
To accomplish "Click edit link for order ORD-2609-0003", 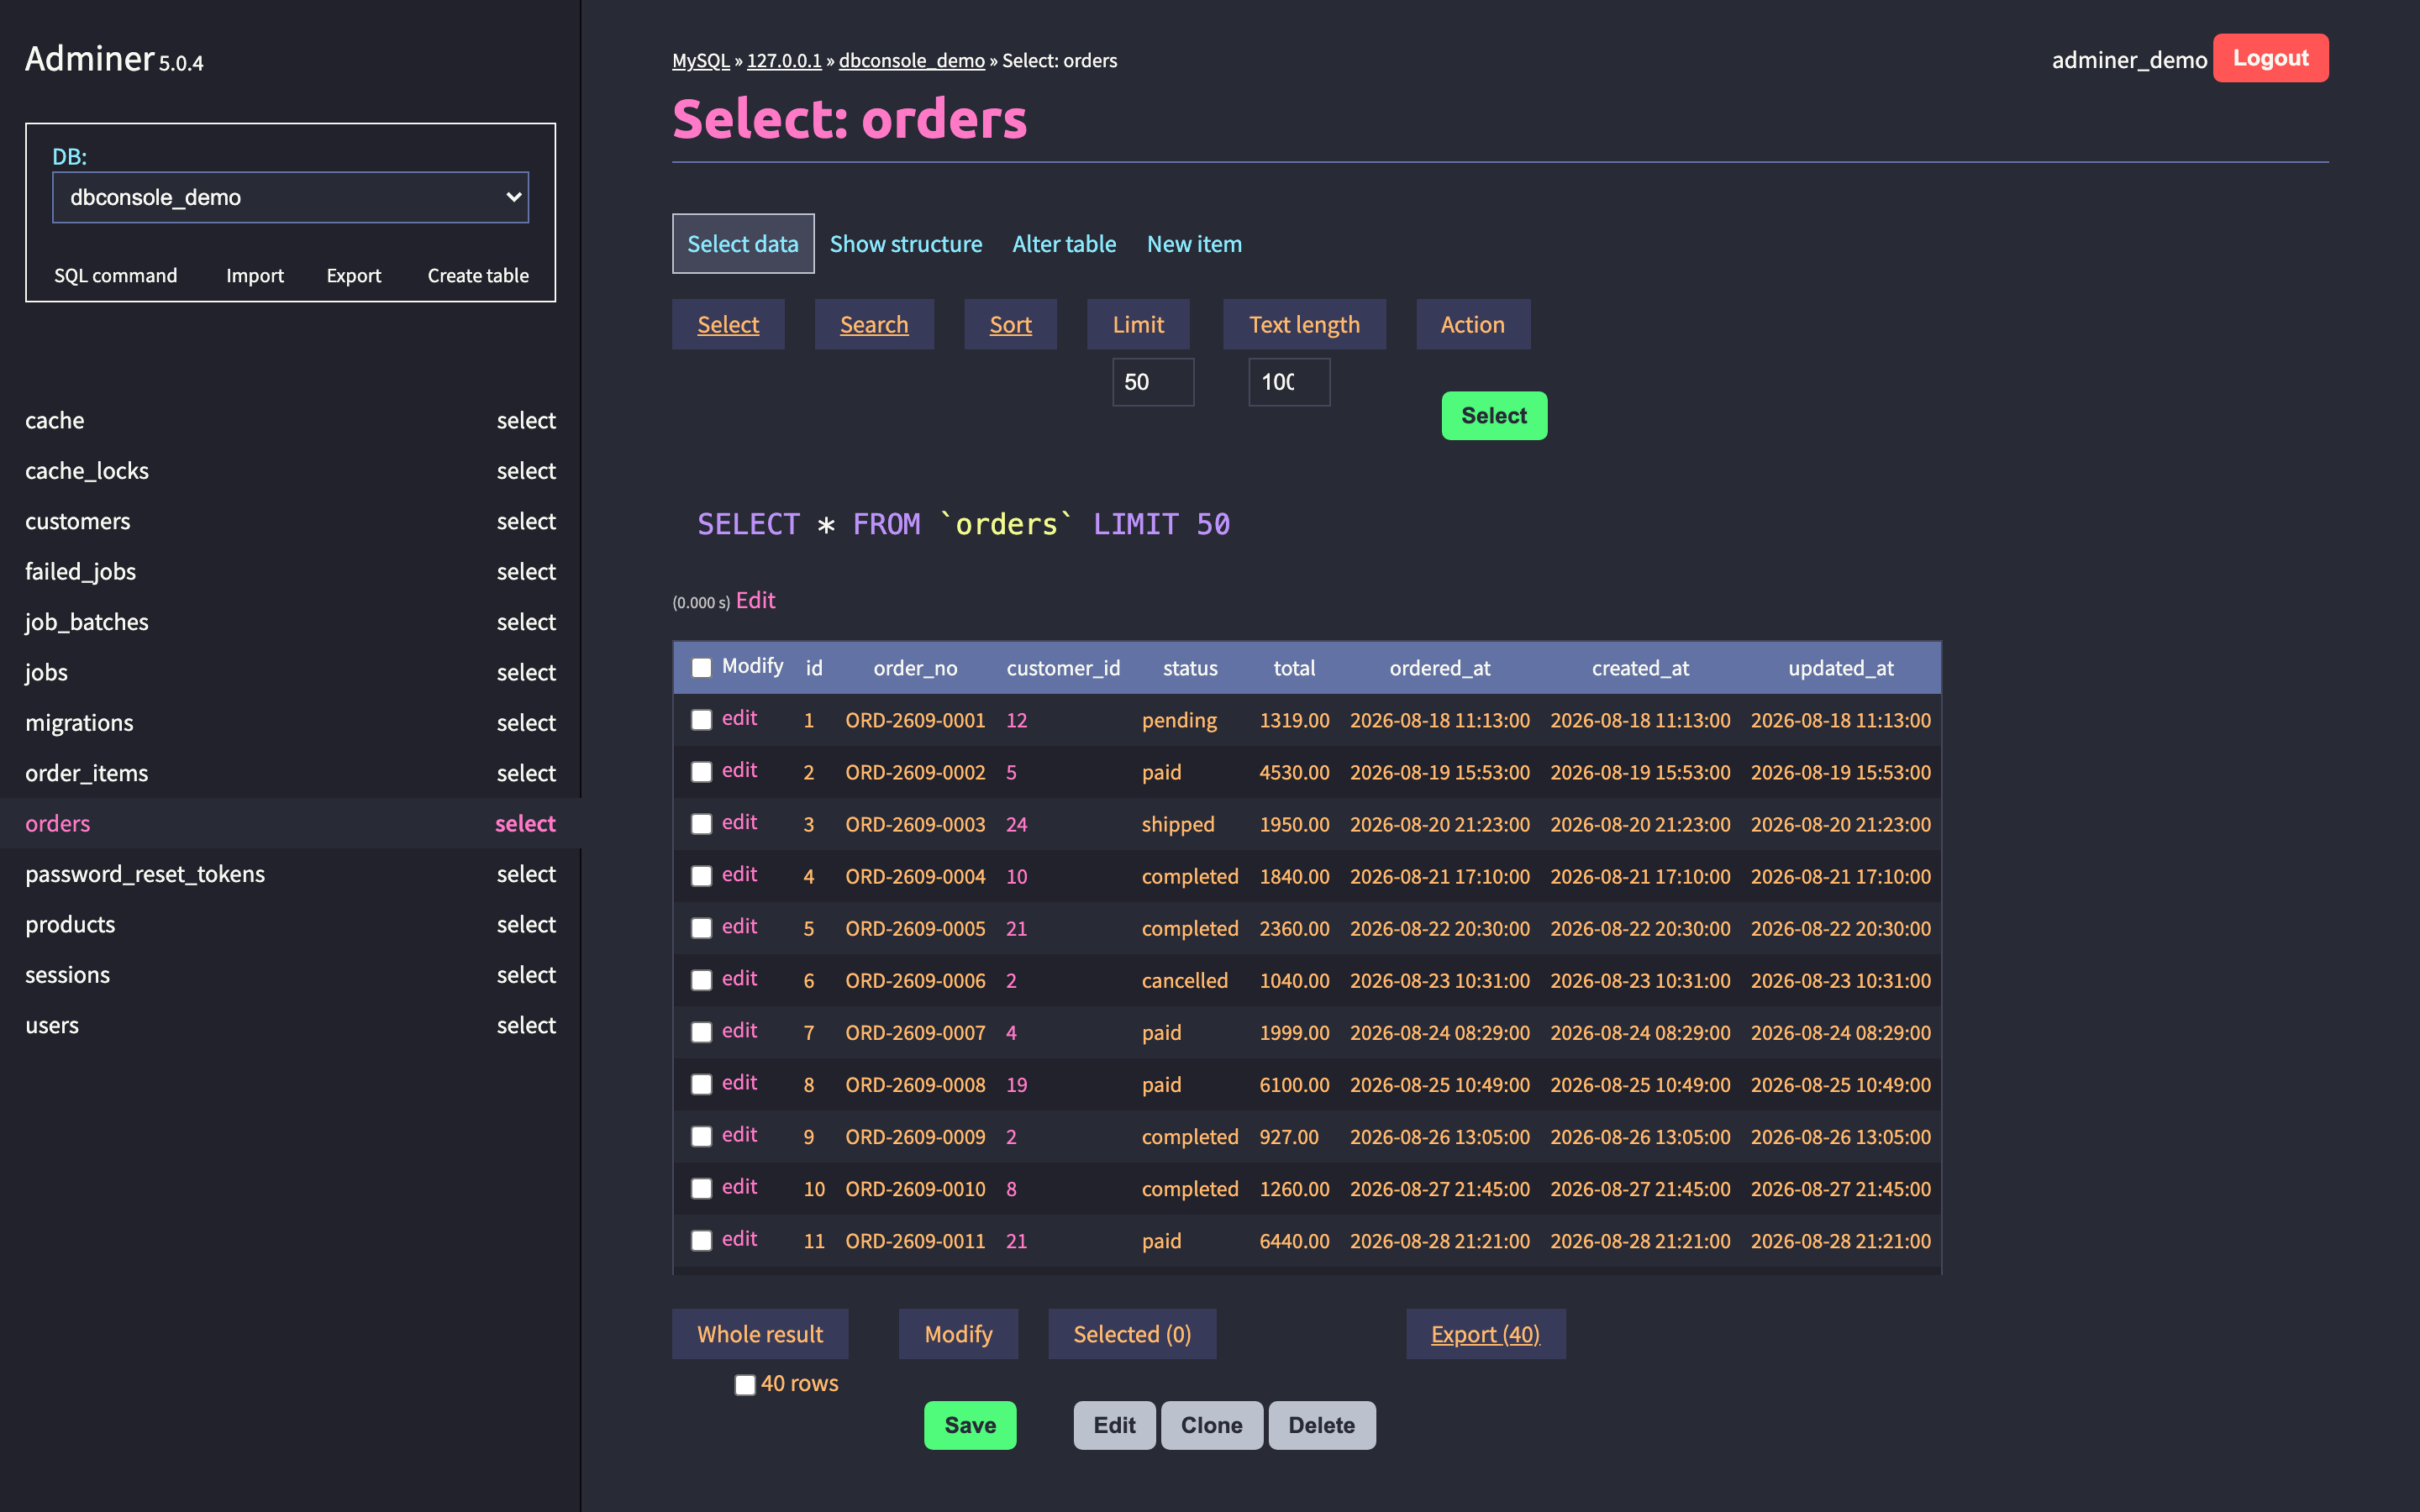I will point(739,822).
